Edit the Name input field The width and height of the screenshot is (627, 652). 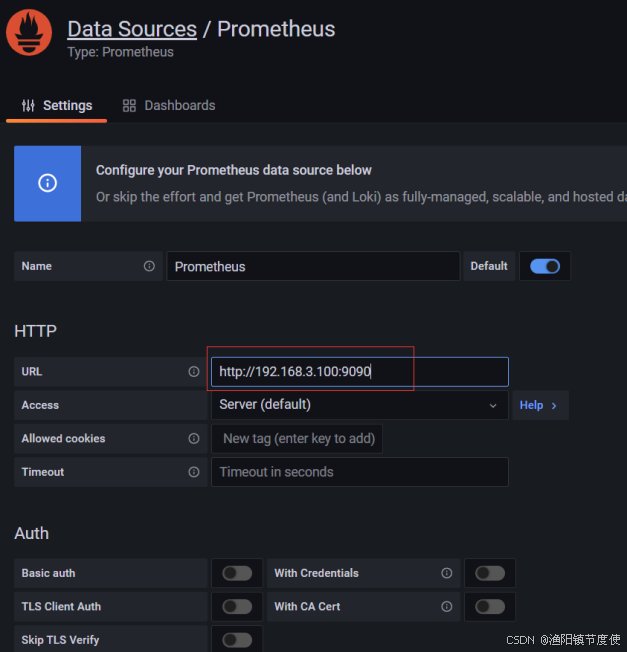click(x=314, y=266)
